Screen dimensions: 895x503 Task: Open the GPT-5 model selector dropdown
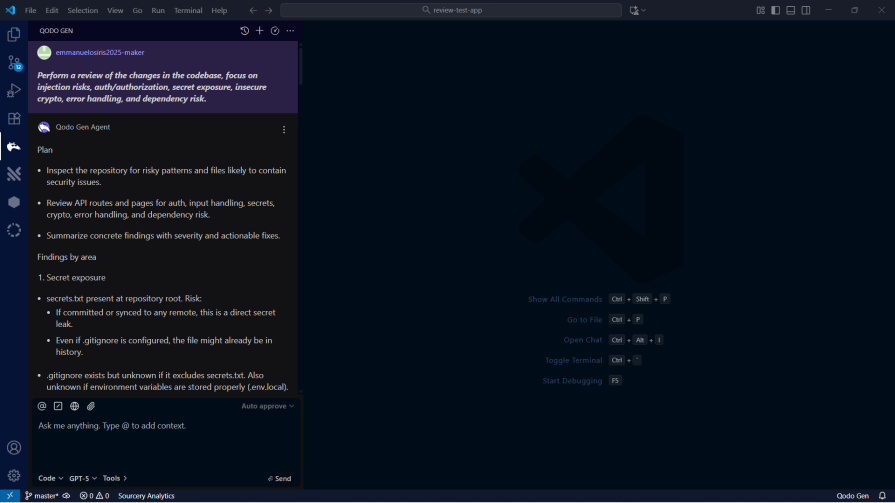pyautogui.click(x=82, y=478)
